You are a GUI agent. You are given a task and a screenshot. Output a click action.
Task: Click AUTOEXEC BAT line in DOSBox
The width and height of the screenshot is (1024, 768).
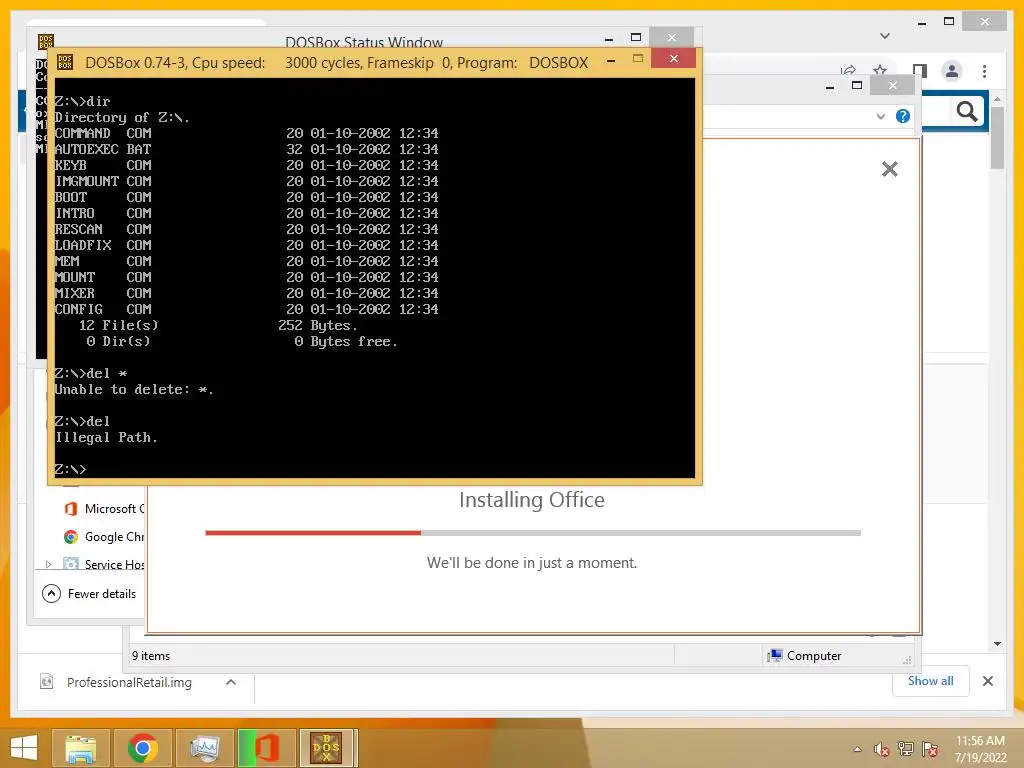click(x=246, y=149)
